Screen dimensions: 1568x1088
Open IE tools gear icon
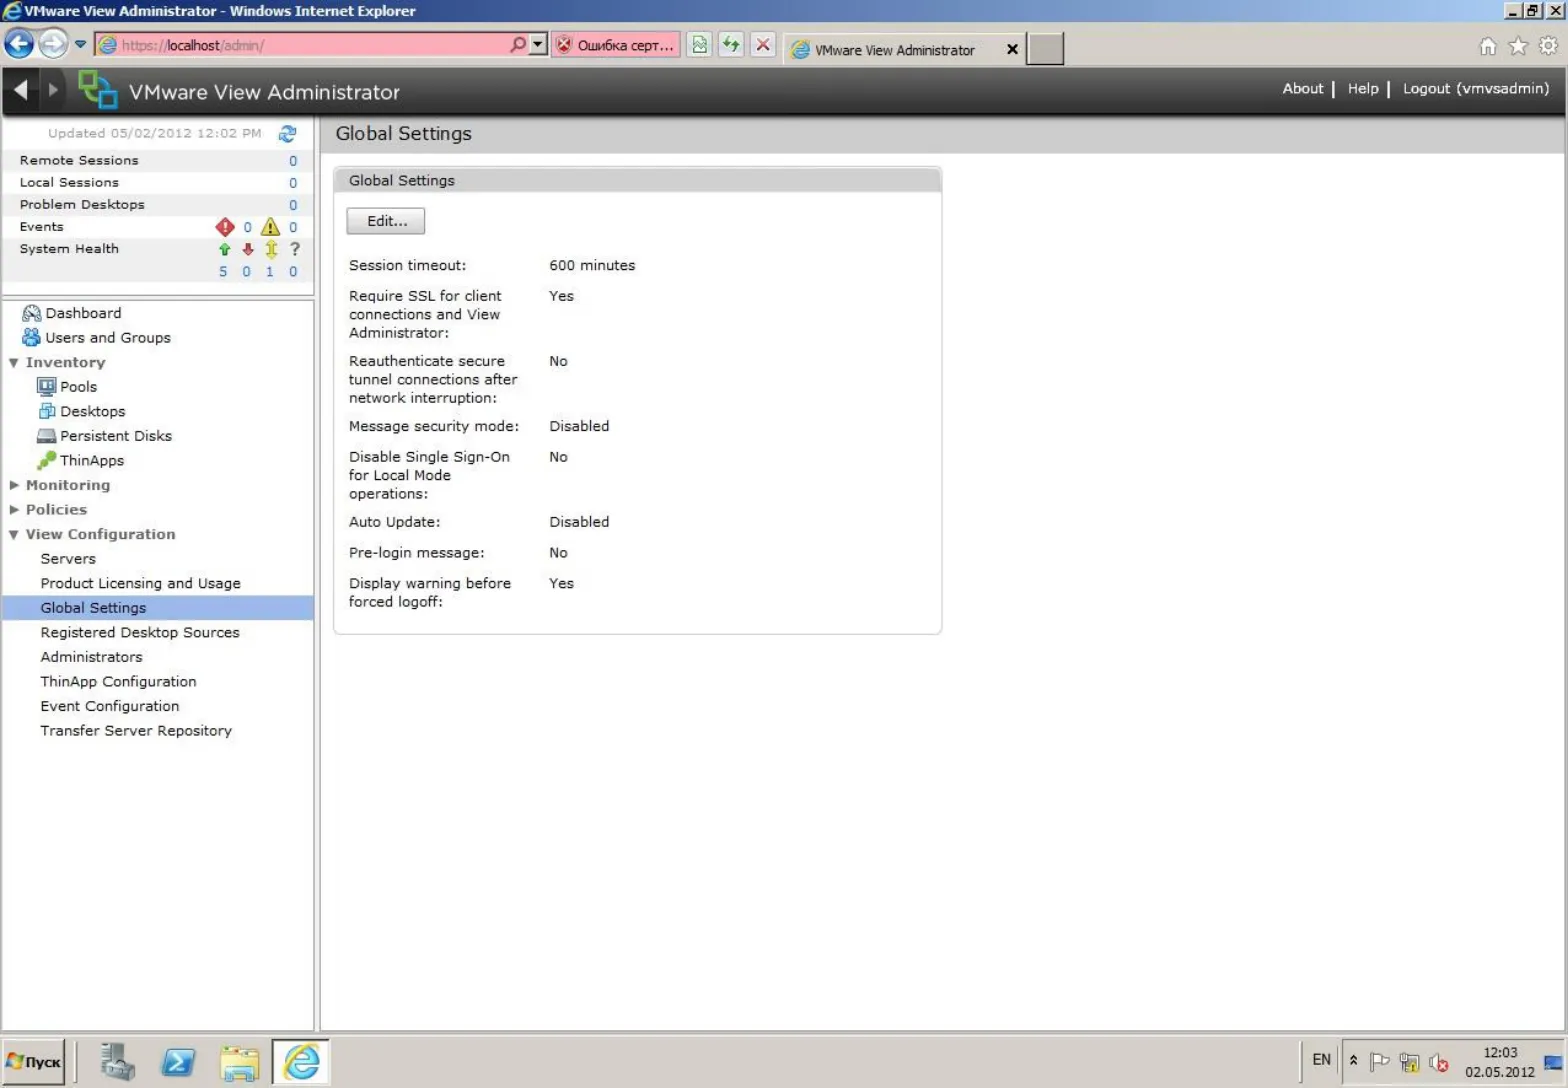click(x=1548, y=46)
